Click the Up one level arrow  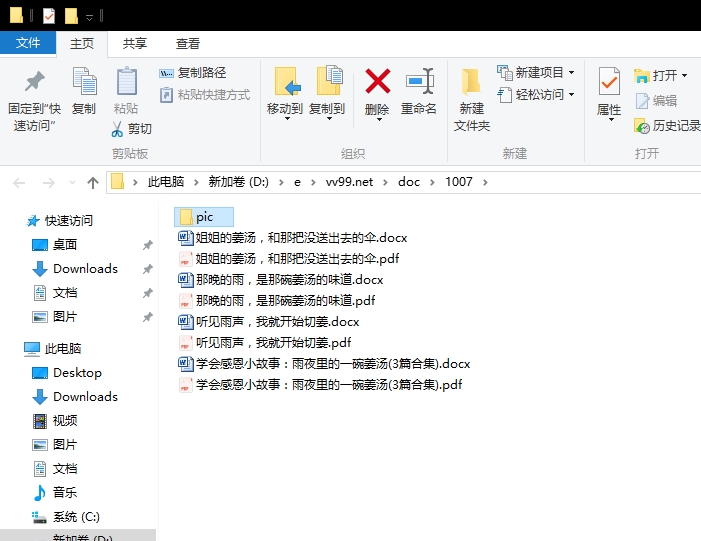coord(93,183)
